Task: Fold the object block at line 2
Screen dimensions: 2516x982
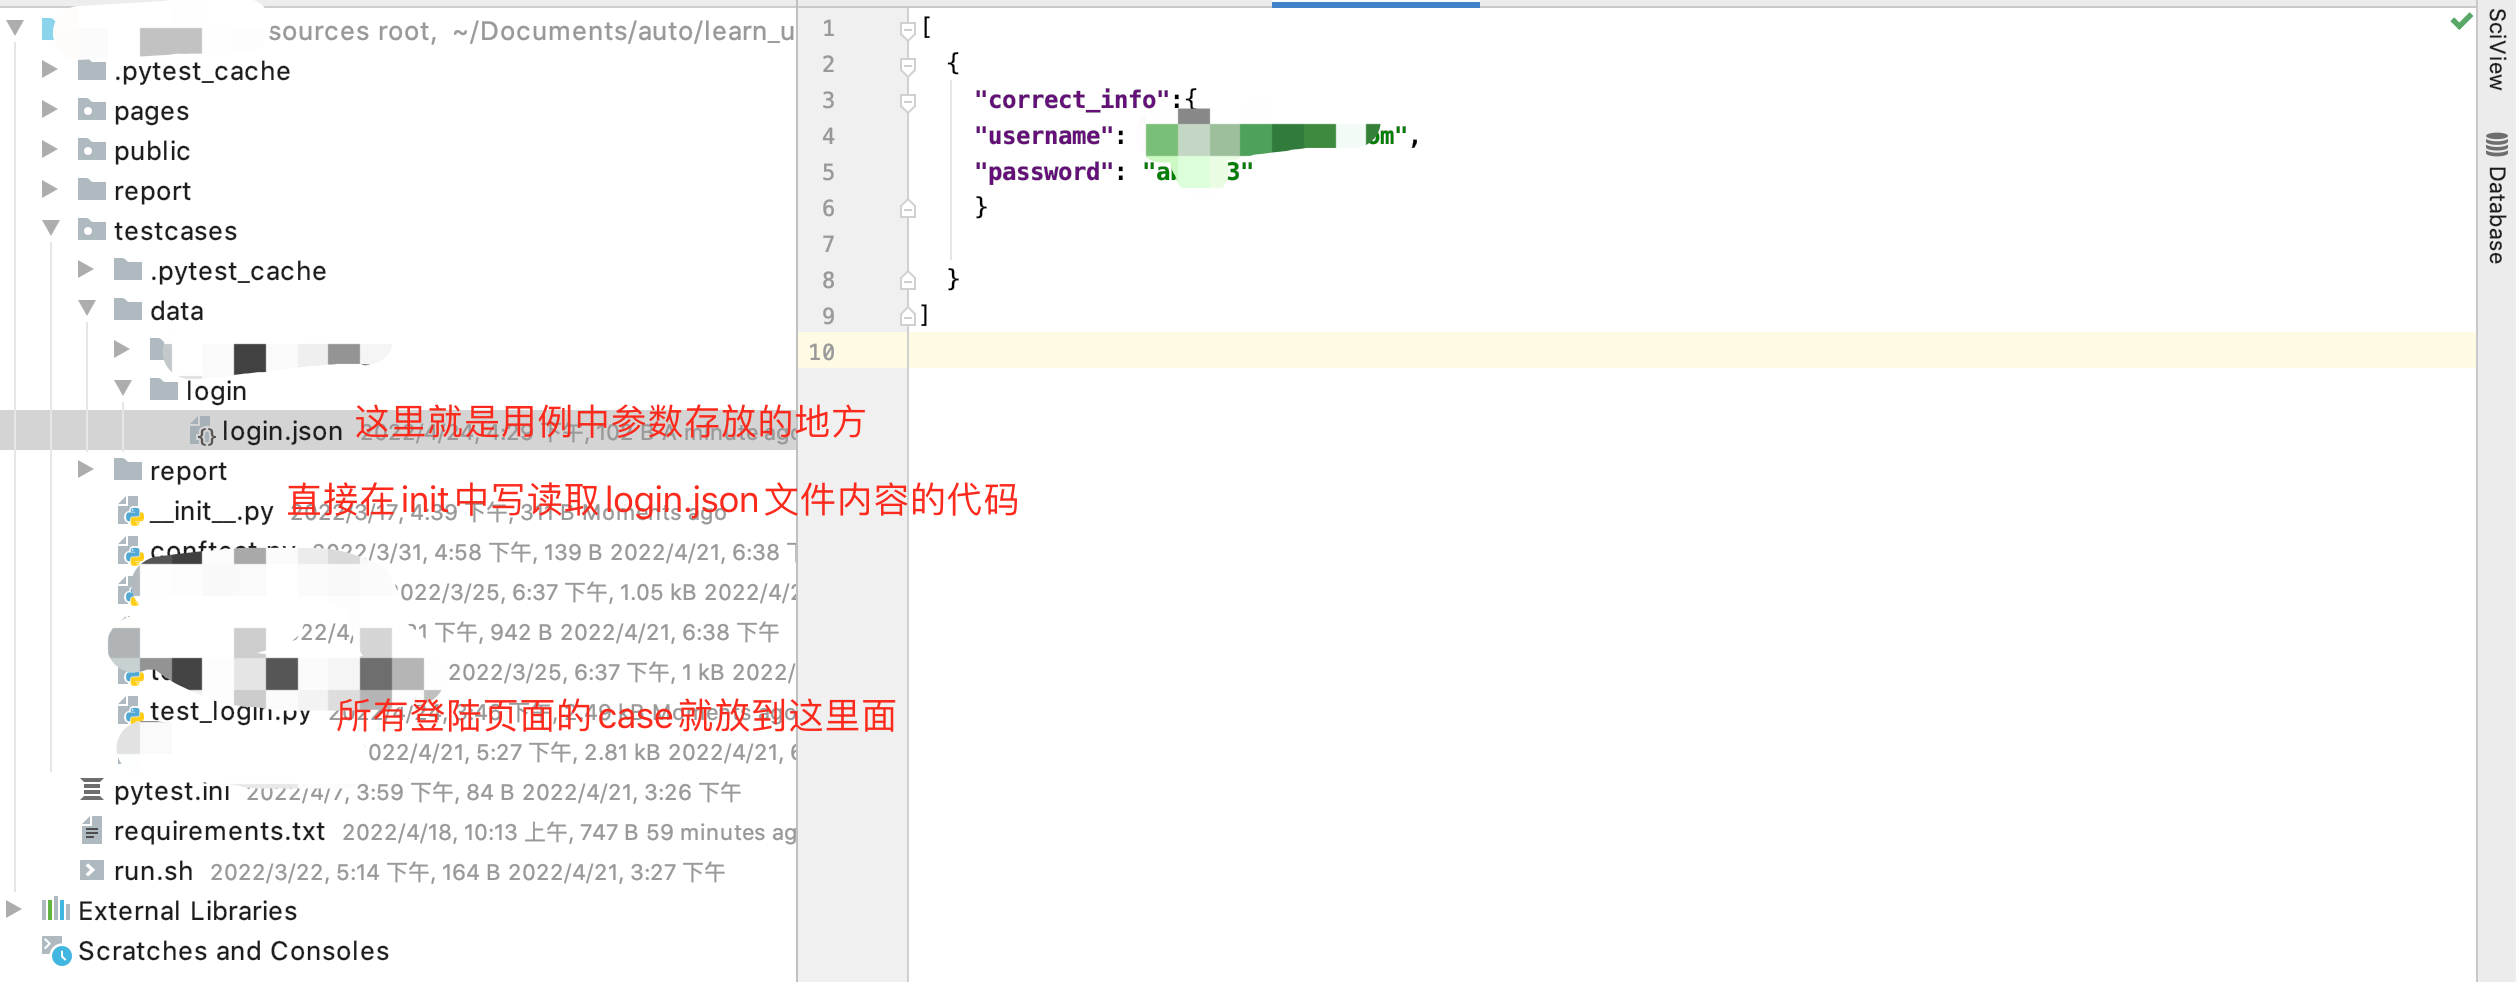Action: tap(908, 66)
